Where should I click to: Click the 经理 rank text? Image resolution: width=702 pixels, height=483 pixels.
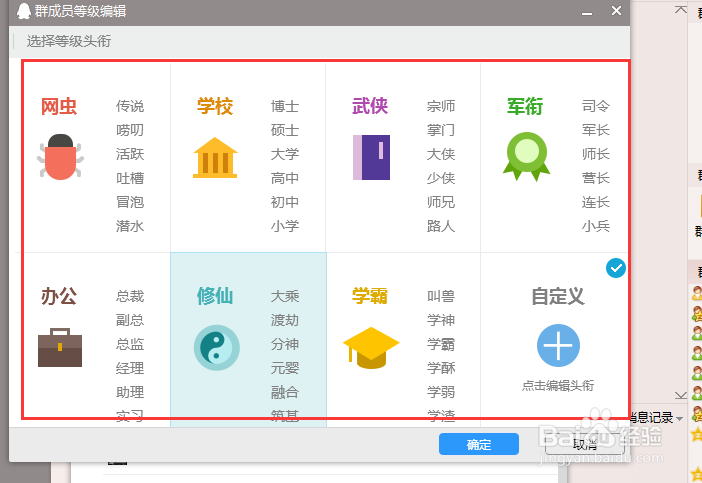coord(130,368)
